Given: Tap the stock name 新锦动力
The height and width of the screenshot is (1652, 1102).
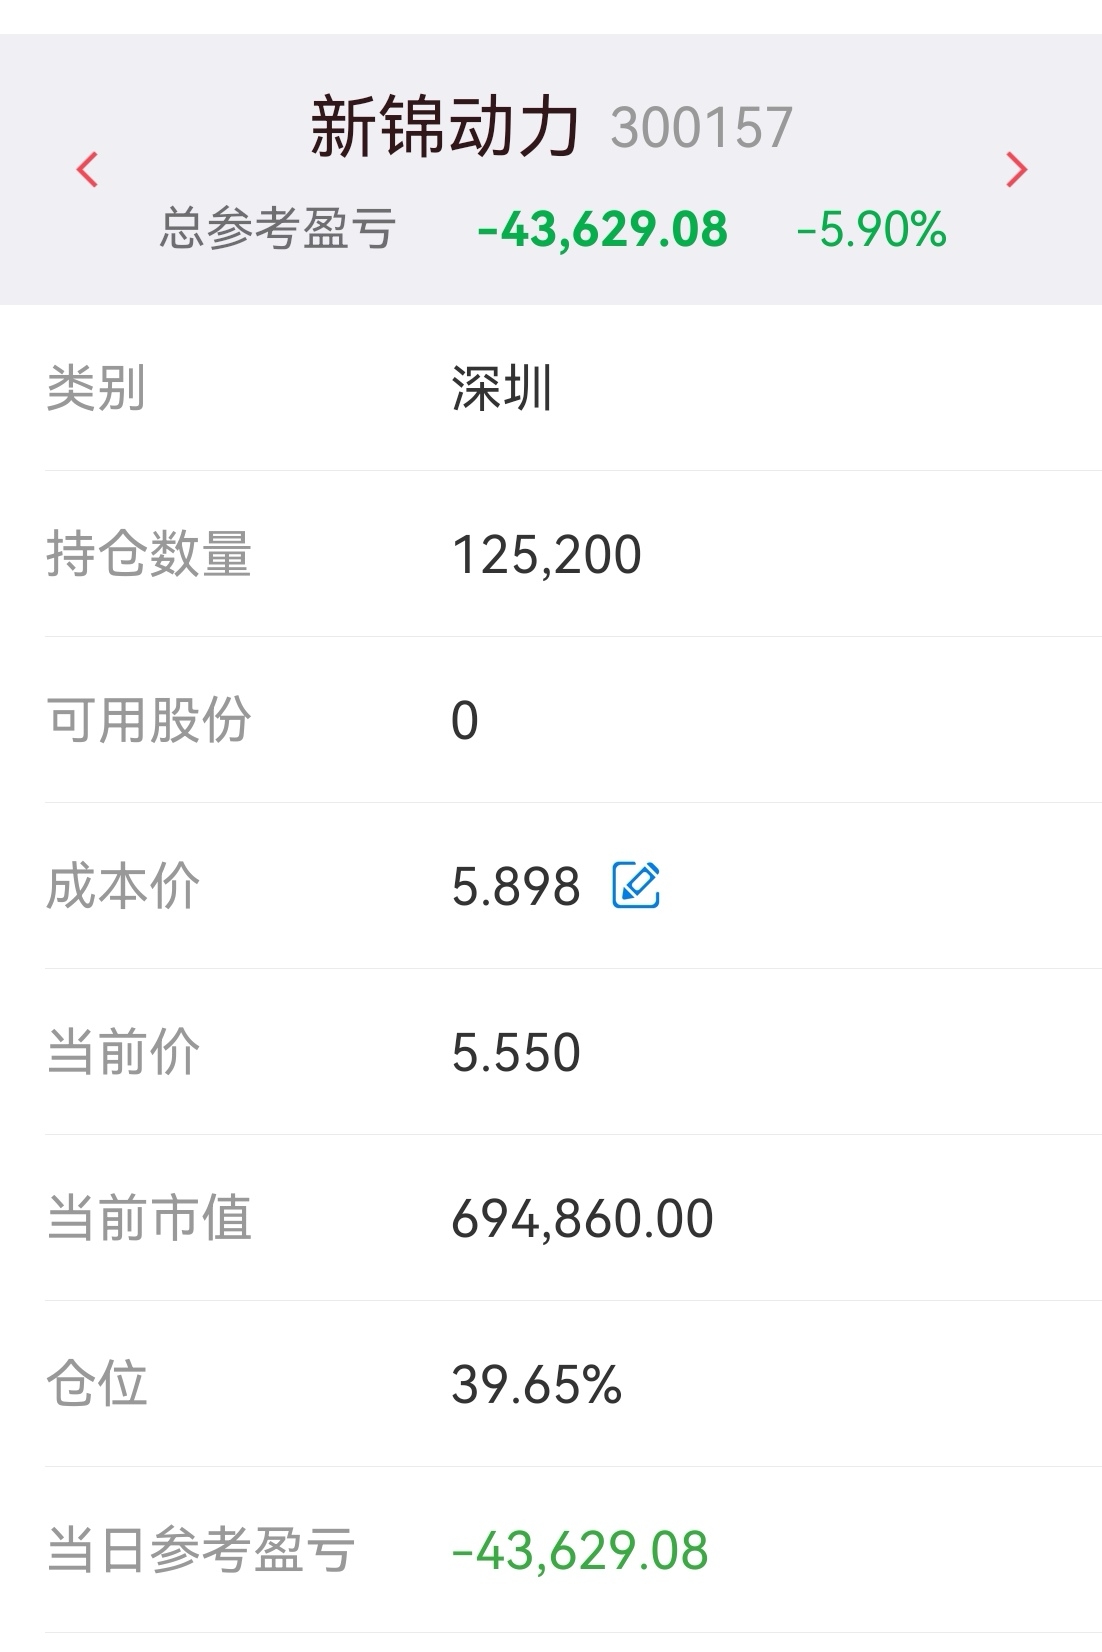Looking at the screenshot, I should pos(445,128).
